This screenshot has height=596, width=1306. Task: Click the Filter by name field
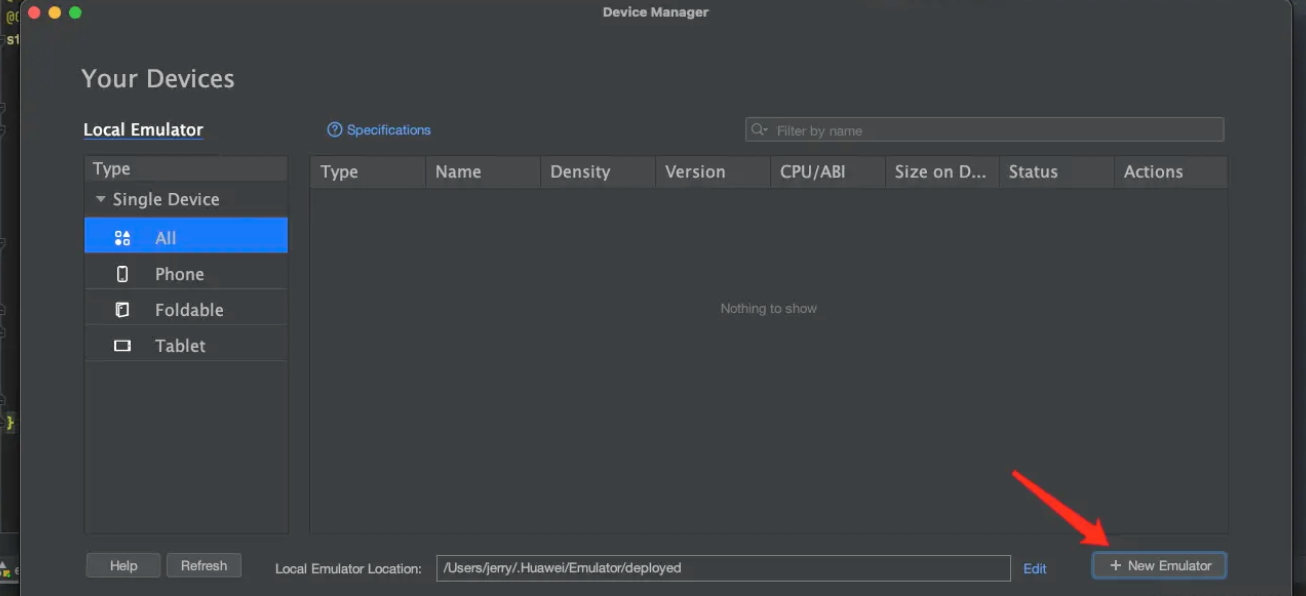(985, 130)
